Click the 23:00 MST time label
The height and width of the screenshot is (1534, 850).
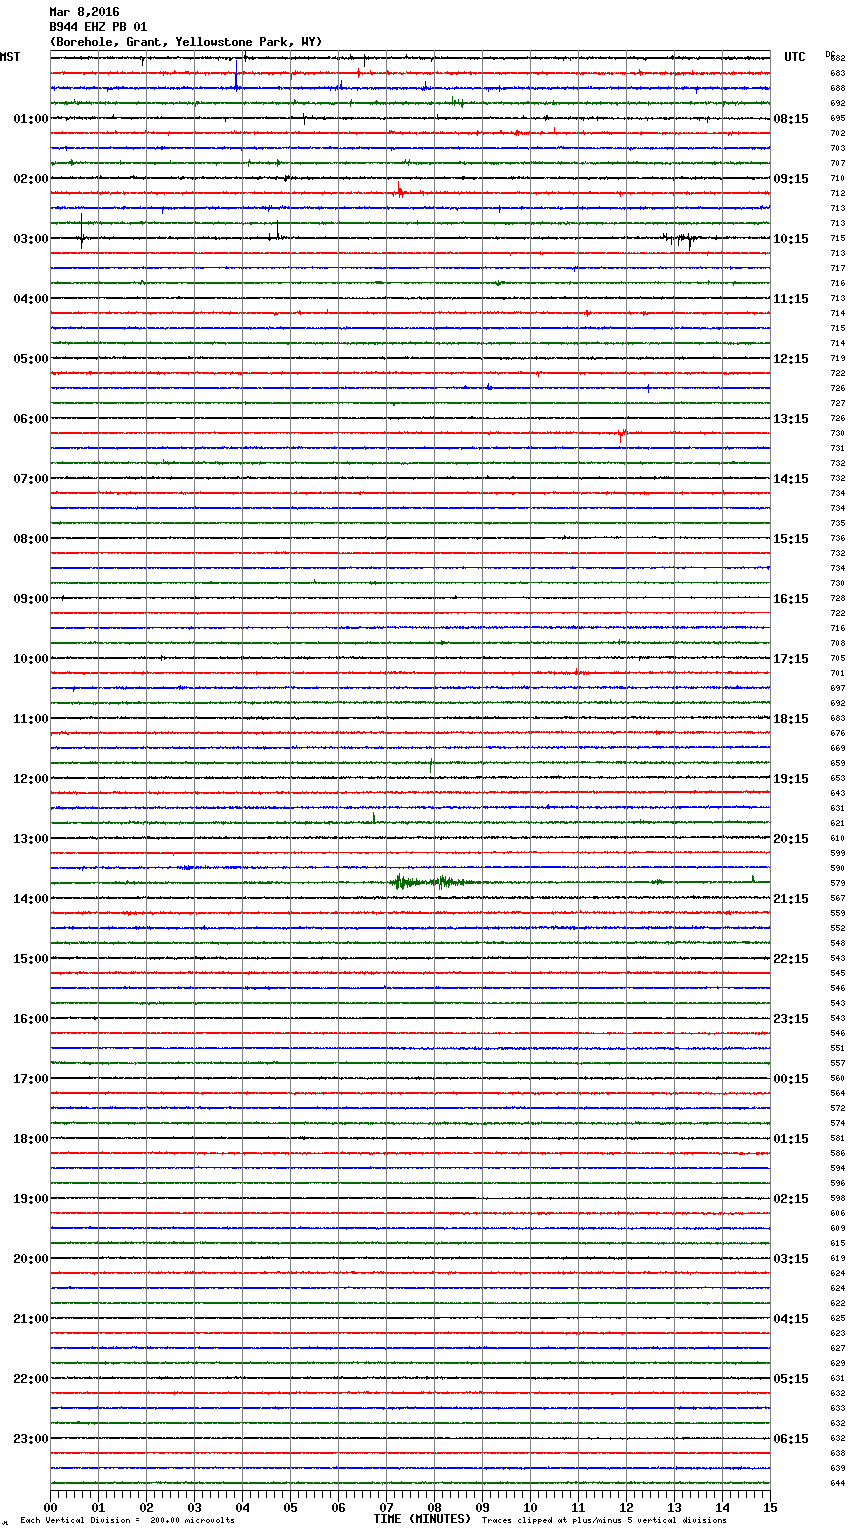pos(30,1439)
